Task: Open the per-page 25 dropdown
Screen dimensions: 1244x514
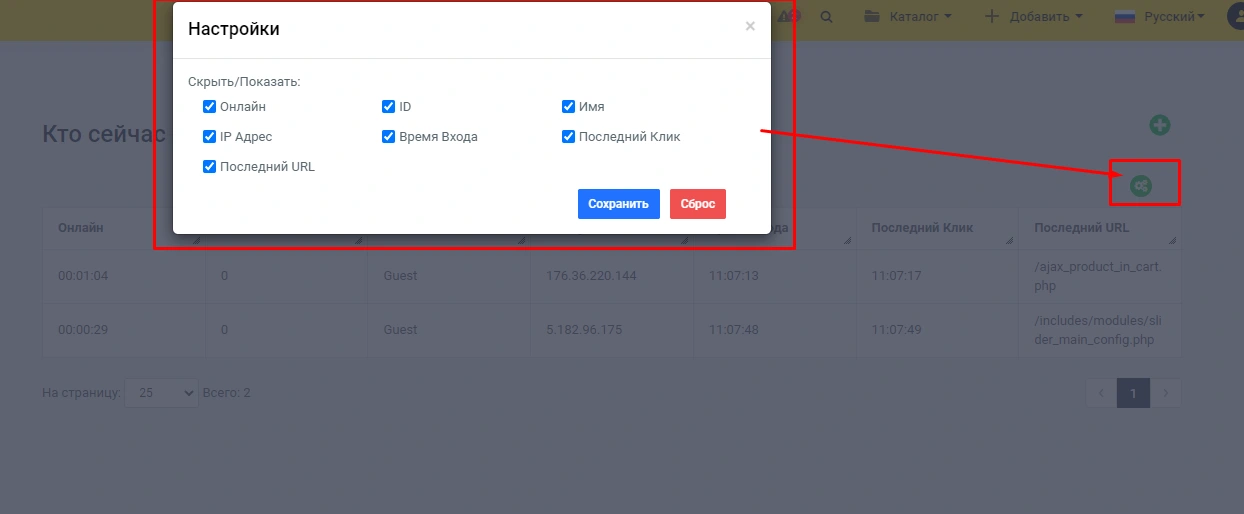Action: tap(161, 393)
